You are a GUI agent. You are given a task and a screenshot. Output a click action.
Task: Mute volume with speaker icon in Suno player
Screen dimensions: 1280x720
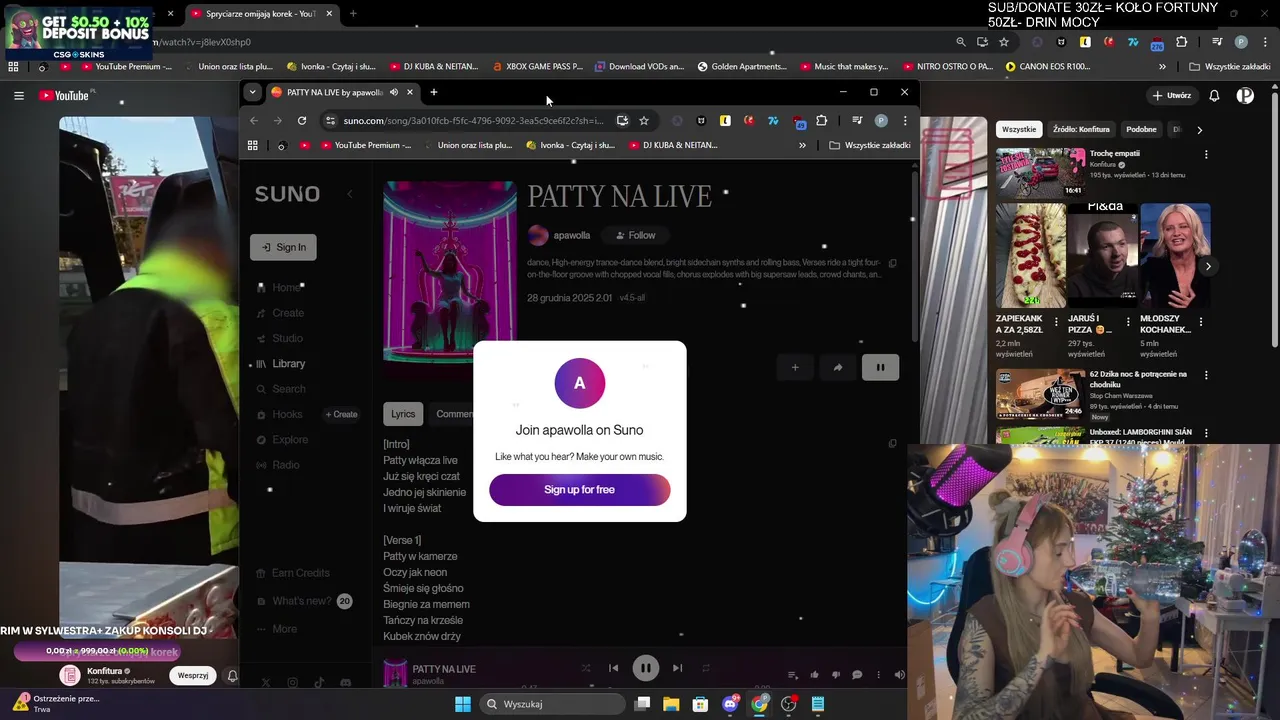coord(899,675)
